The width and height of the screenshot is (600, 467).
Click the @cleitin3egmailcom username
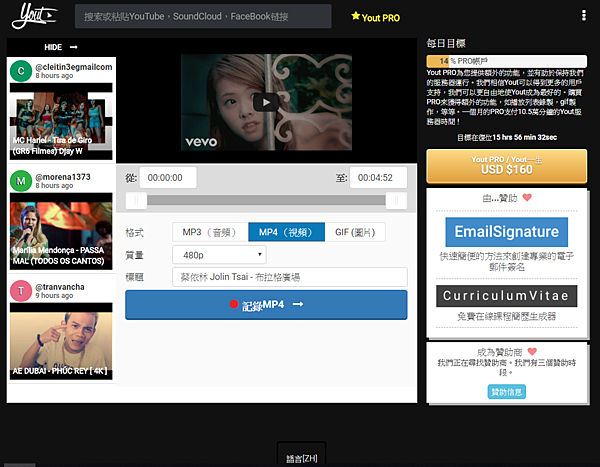pos(74,67)
